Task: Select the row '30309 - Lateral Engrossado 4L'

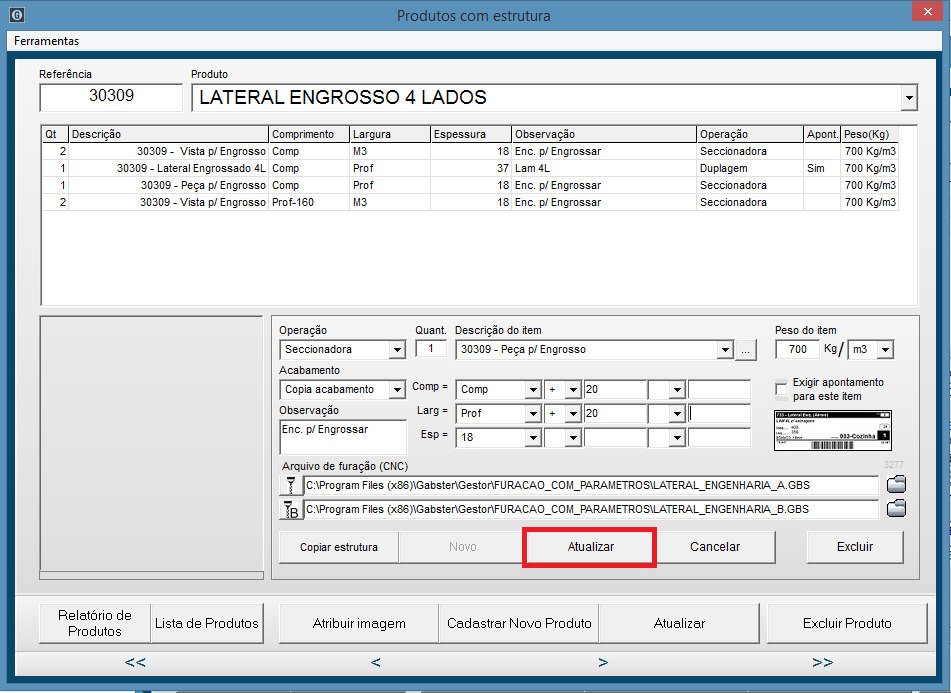Action: coord(470,169)
